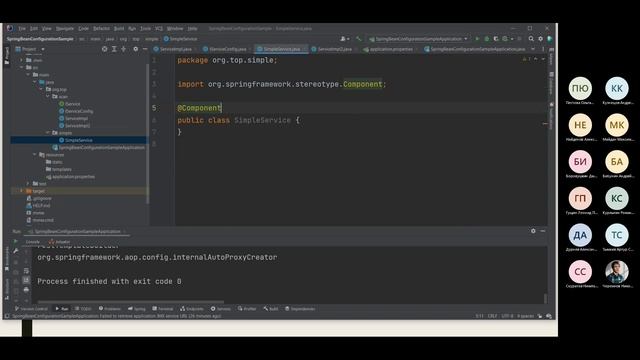Switch to IServiceConfig.java editor tab
The image size is (640, 360).
pos(227,49)
